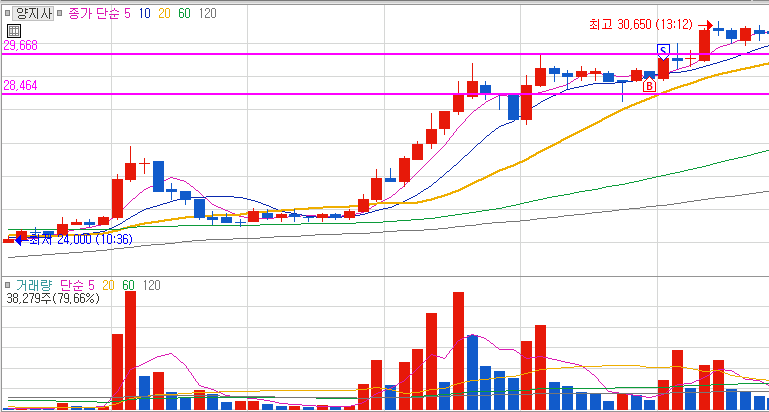Toggle the 5-period price moving average label

(x=127, y=14)
